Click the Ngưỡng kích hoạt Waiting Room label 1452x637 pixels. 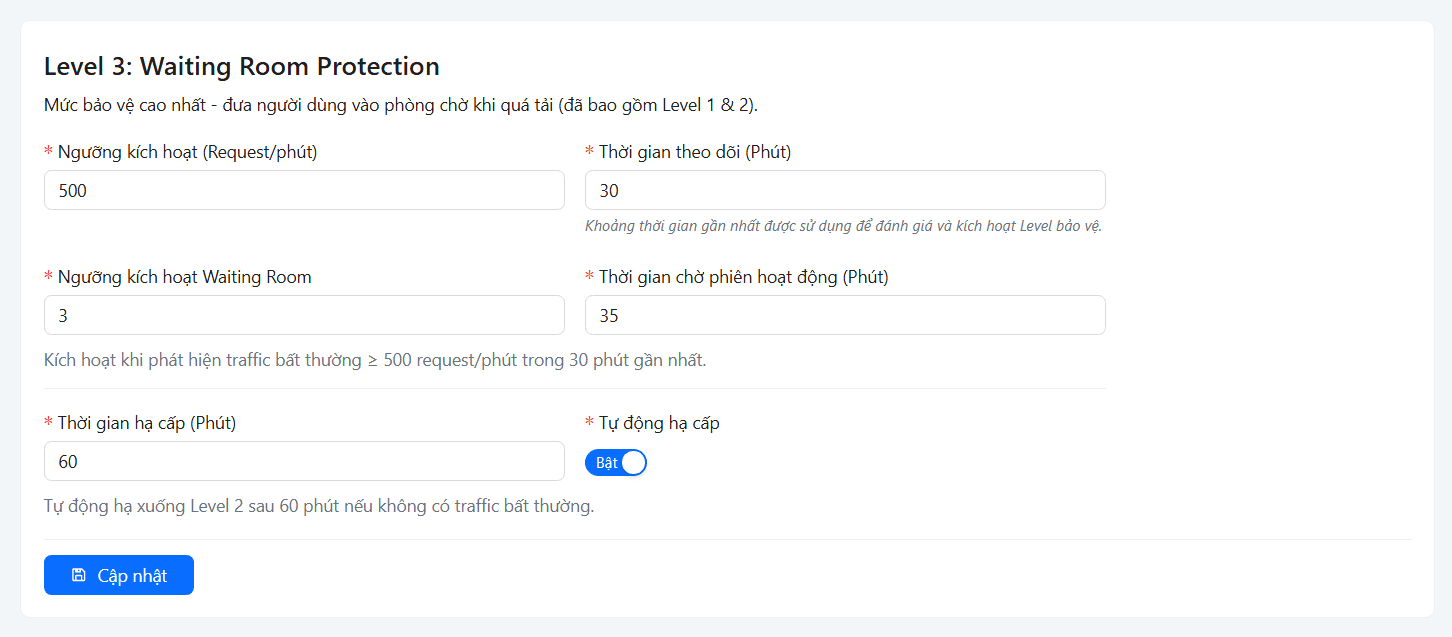click(x=185, y=277)
